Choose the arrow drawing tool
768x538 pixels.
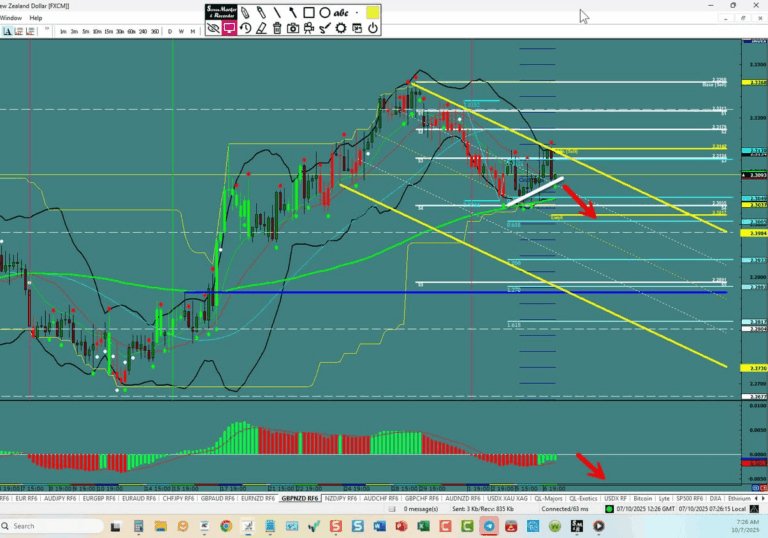[x=292, y=13]
